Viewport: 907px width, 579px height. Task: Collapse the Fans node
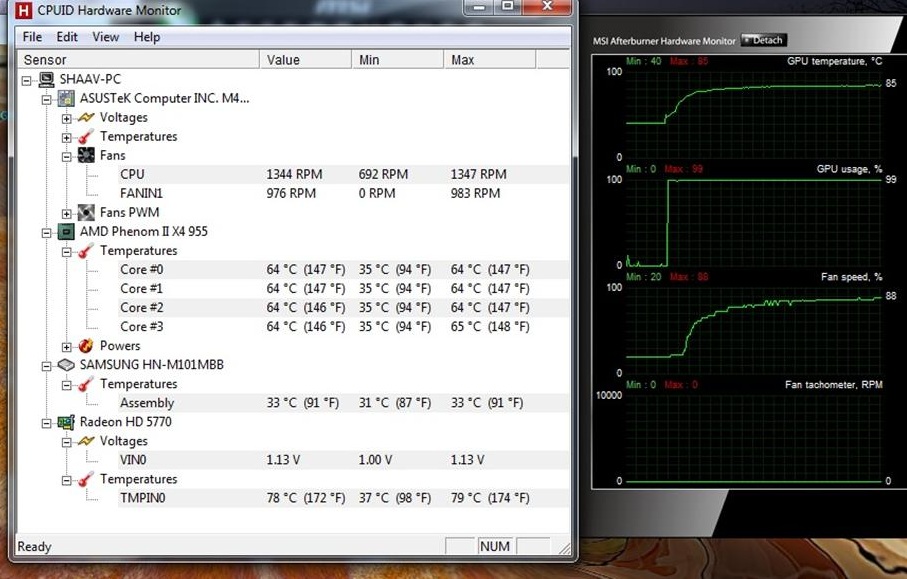66,157
